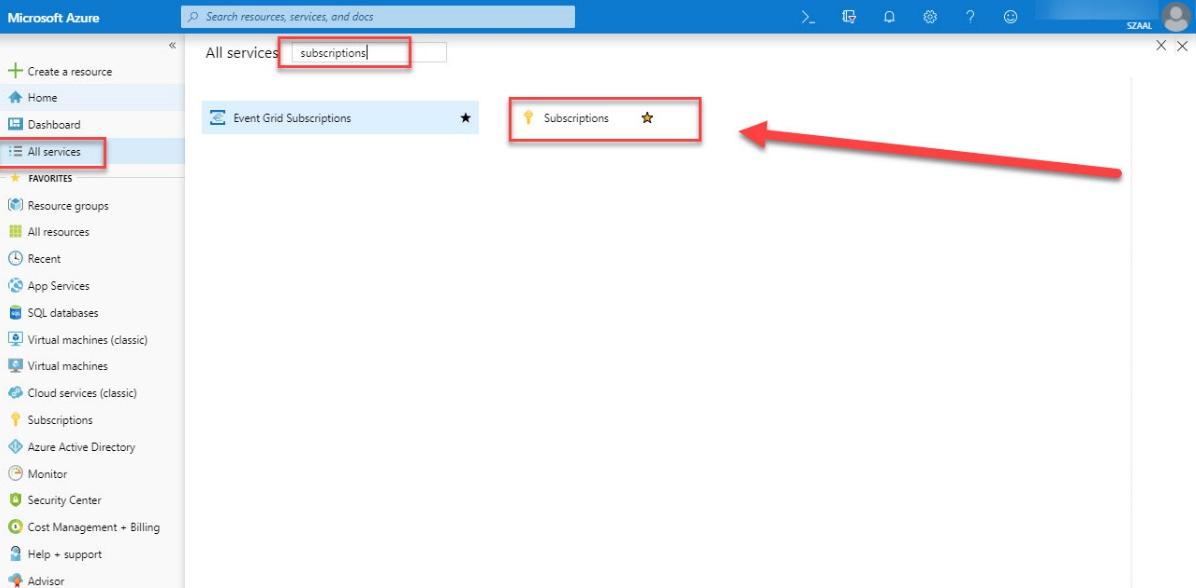Collapse the left sidebar with the double chevron
The height and width of the screenshot is (588, 1196).
172,46
